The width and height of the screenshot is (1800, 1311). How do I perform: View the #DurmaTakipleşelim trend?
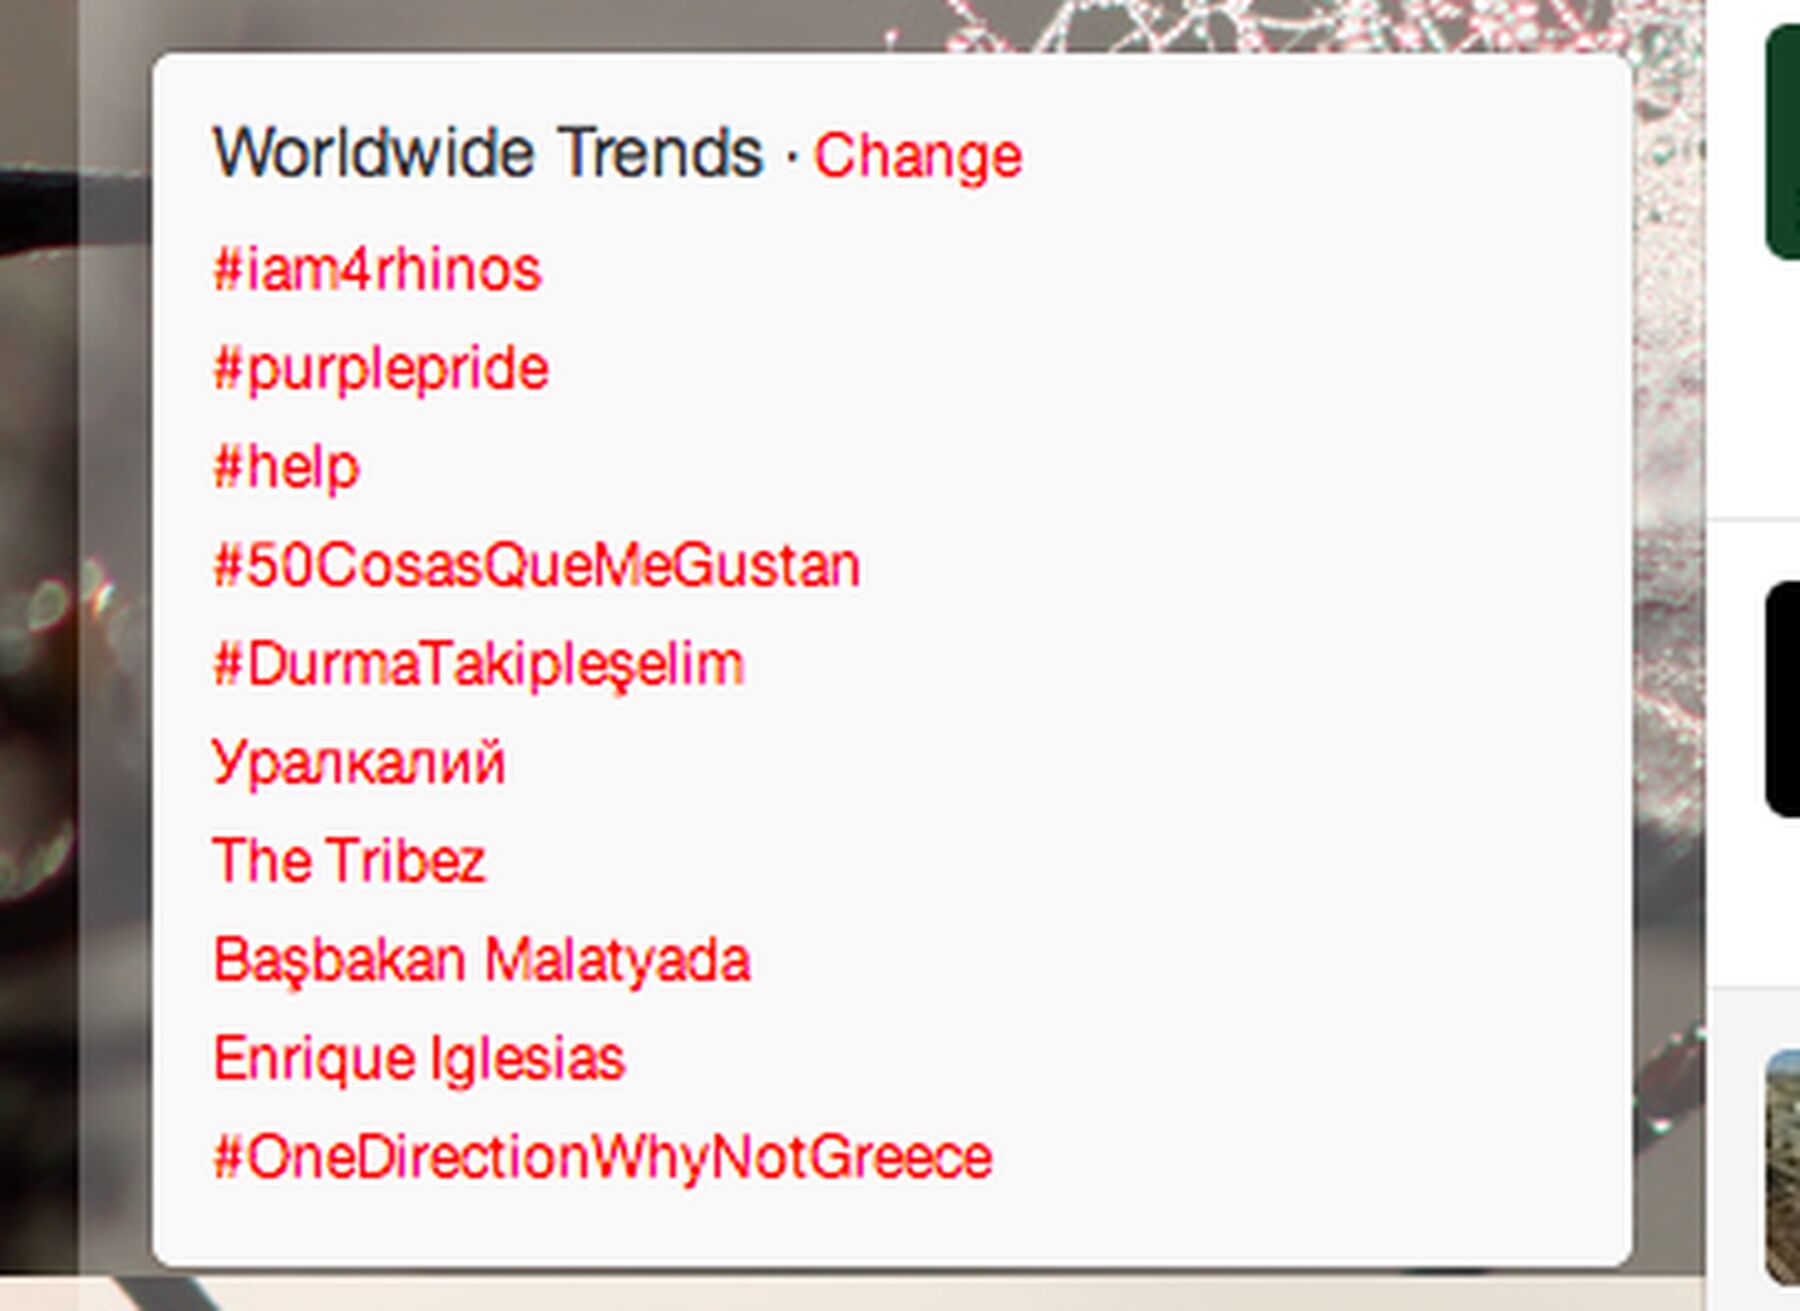pos(479,664)
